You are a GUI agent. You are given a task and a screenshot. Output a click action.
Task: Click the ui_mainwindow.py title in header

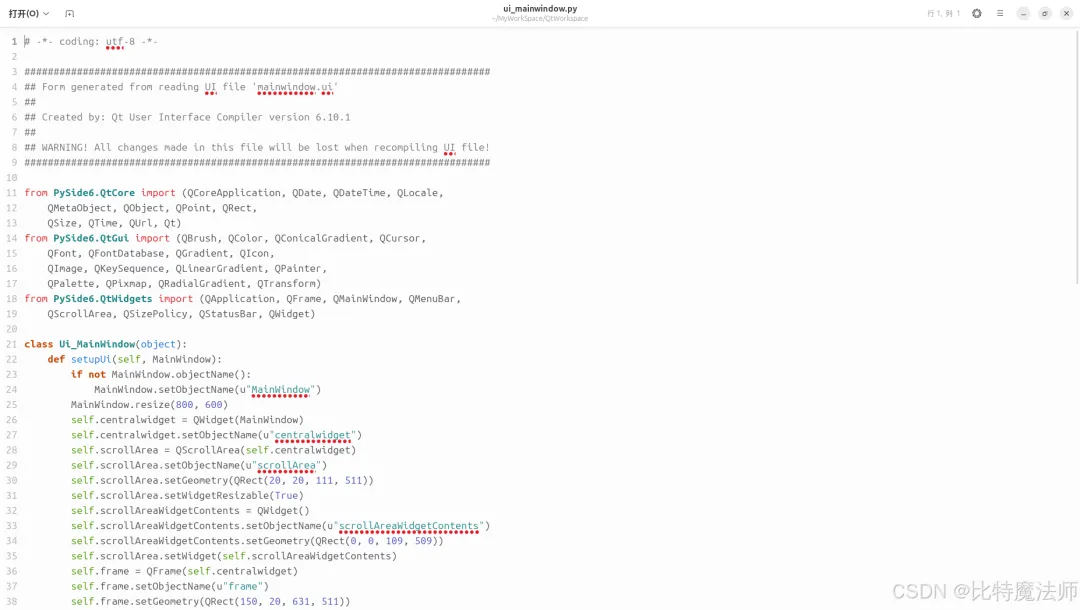point(540,9)
